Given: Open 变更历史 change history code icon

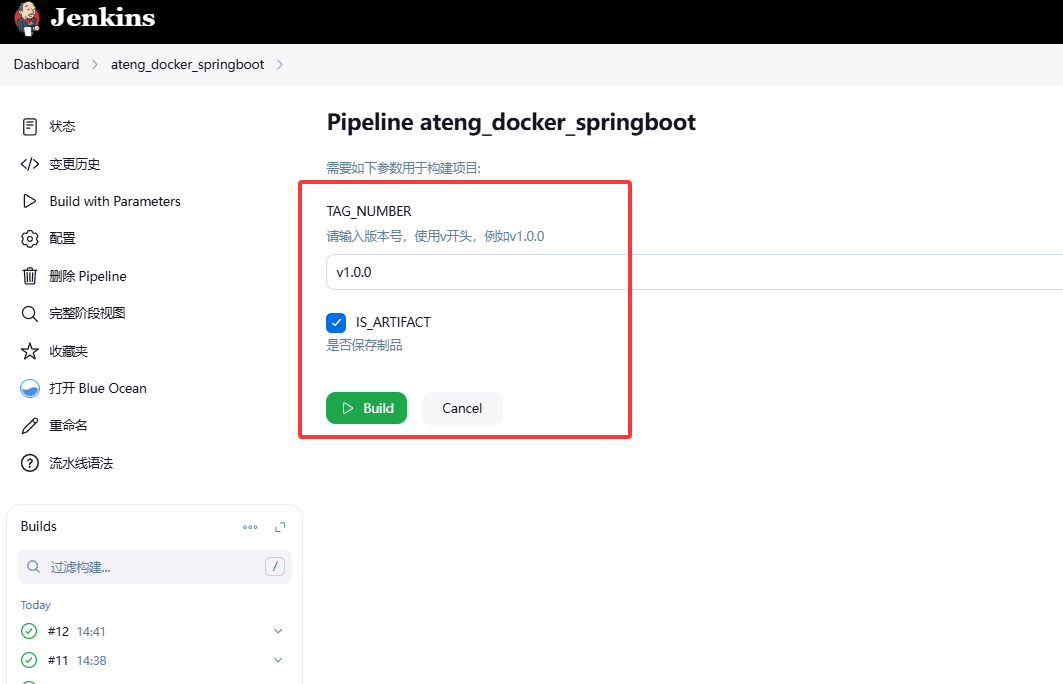Looking at the screenshot, I should [x=30, y=164].
